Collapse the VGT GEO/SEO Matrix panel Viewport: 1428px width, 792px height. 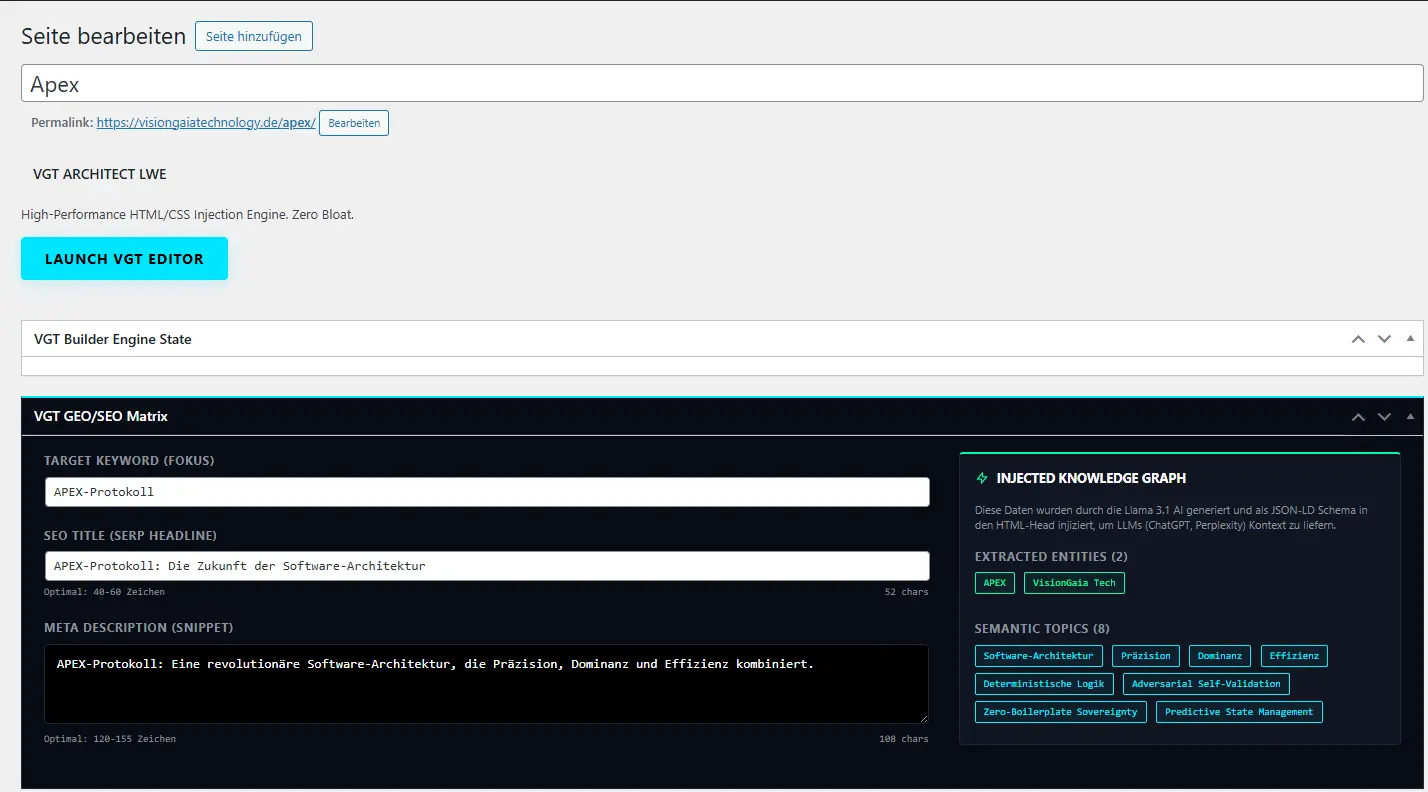pos(1410,416)
